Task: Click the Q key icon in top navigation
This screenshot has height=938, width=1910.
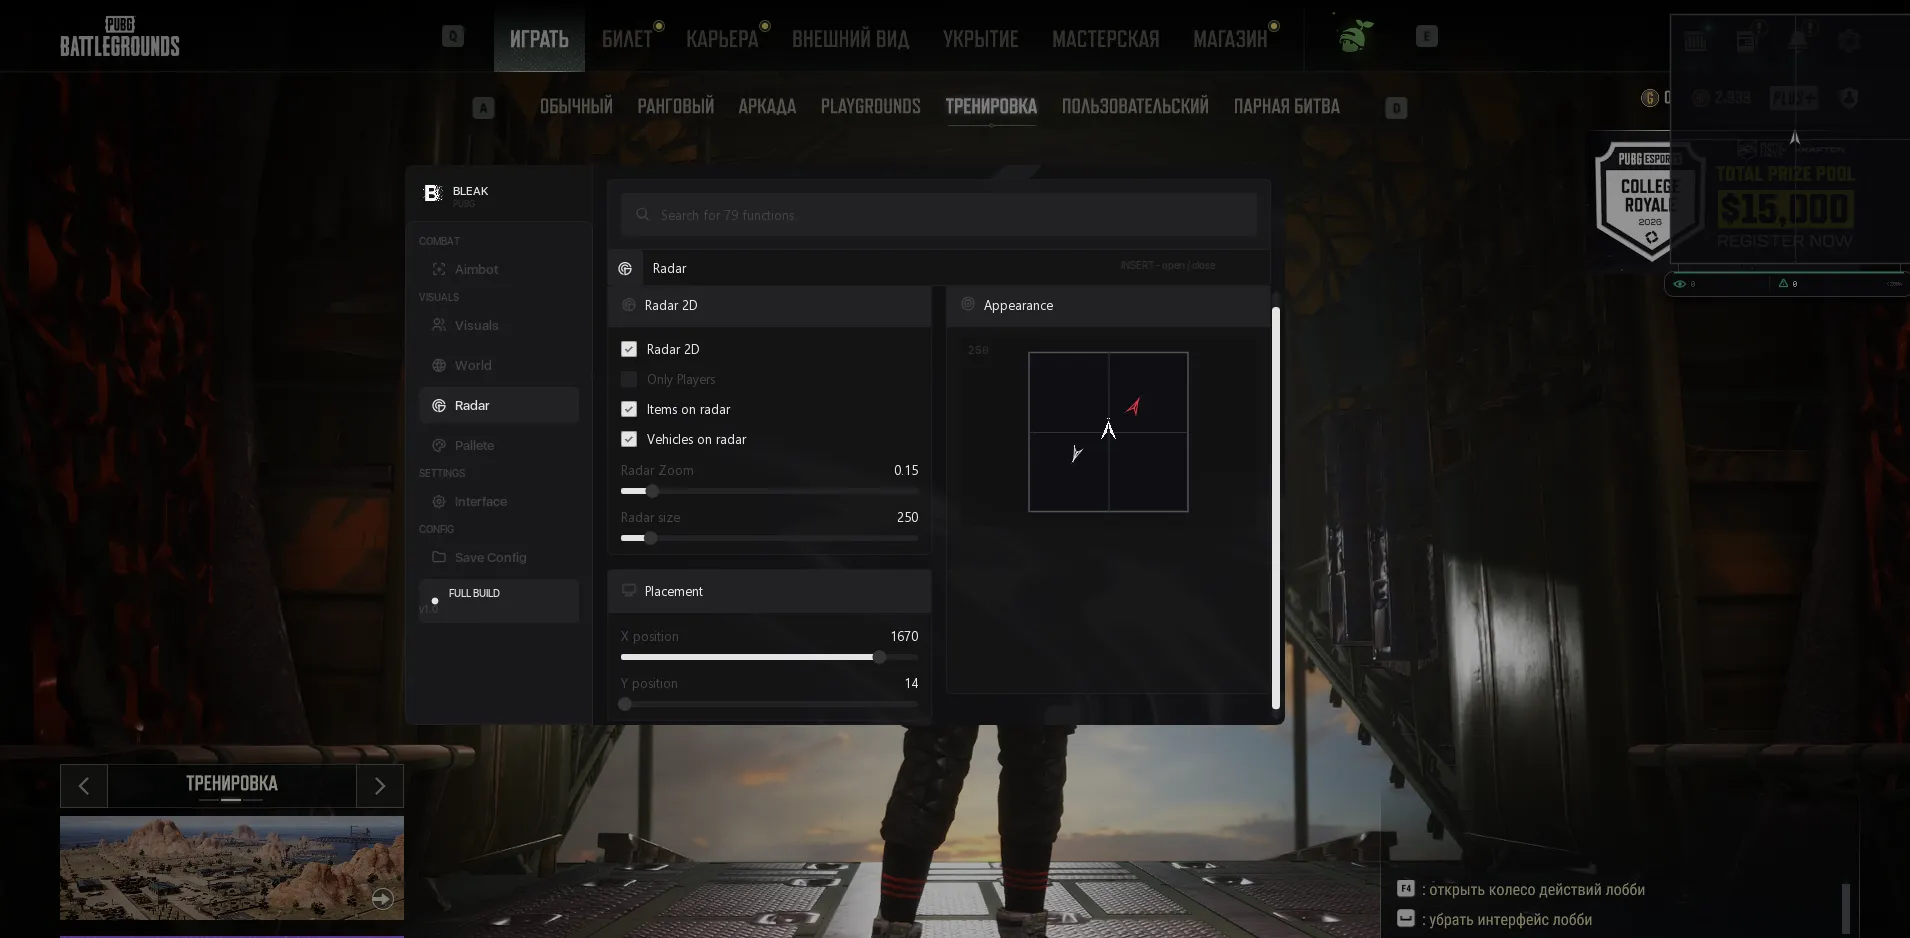Action: 453,37
